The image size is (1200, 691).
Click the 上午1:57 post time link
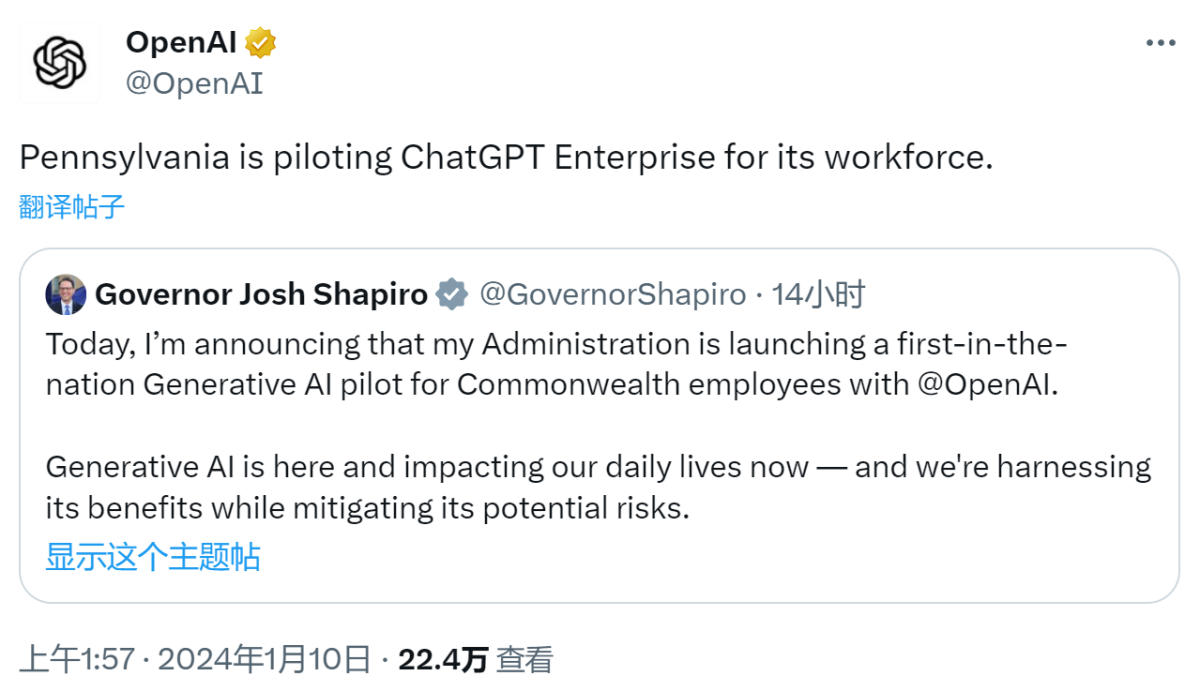click(x=78, y=659)
